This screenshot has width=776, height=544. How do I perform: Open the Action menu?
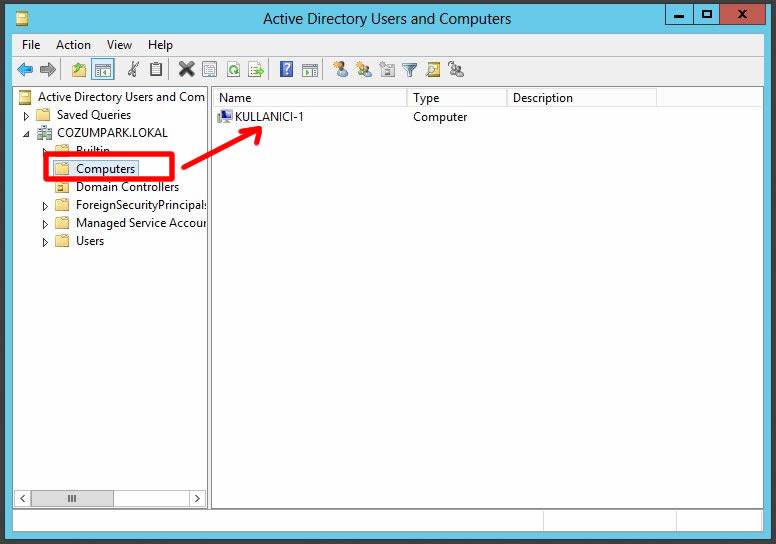[x=73, y=45]
